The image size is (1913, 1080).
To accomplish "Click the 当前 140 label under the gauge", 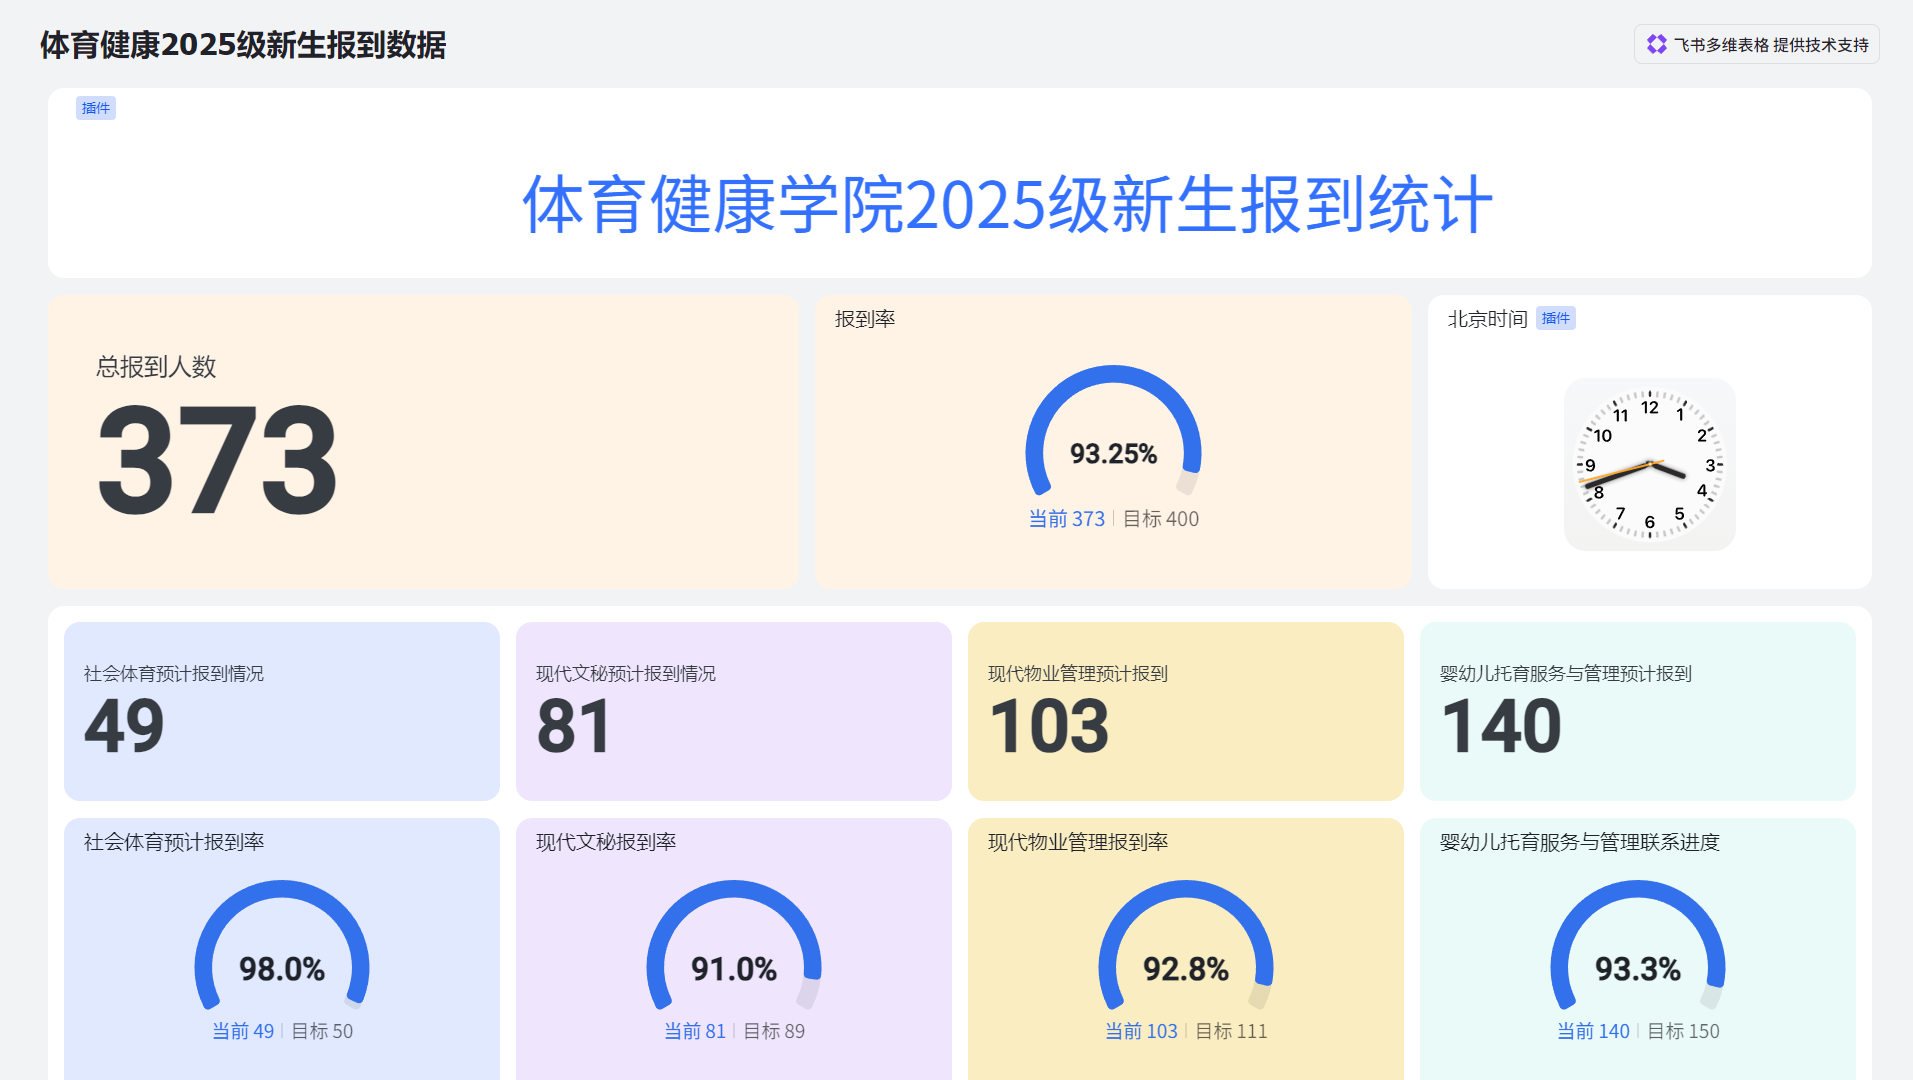I will [1593, 1031].
